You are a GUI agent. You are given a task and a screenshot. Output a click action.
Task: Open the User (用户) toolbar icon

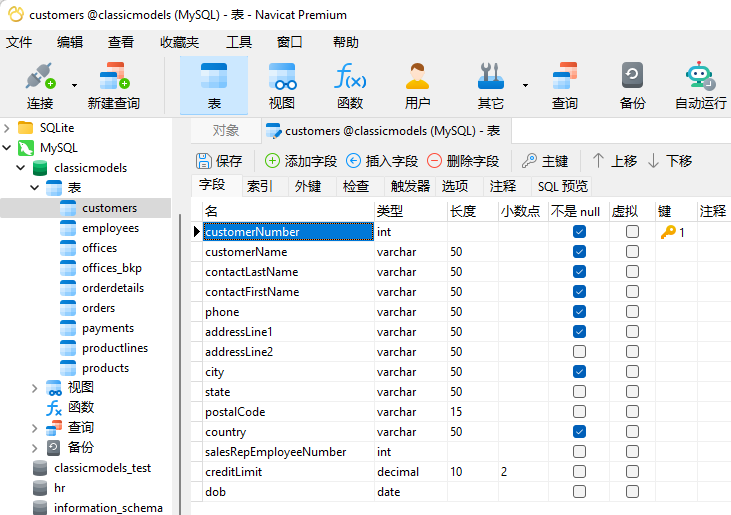[417, 76]
